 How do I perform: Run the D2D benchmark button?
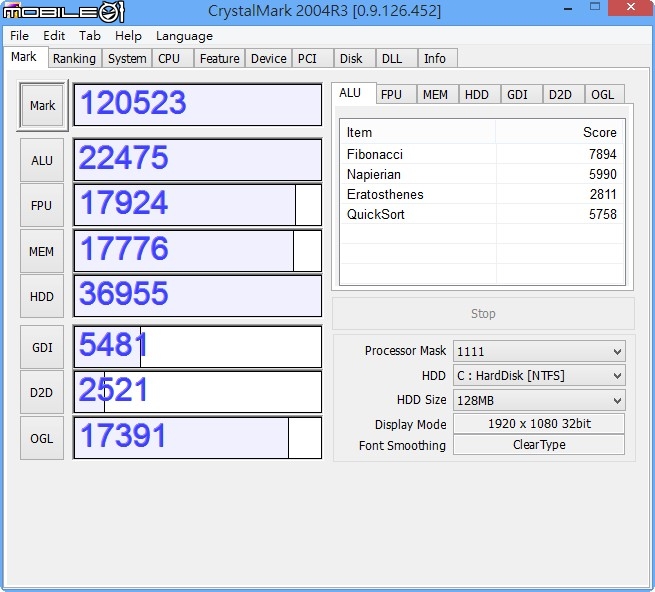[x=42, y=393]
